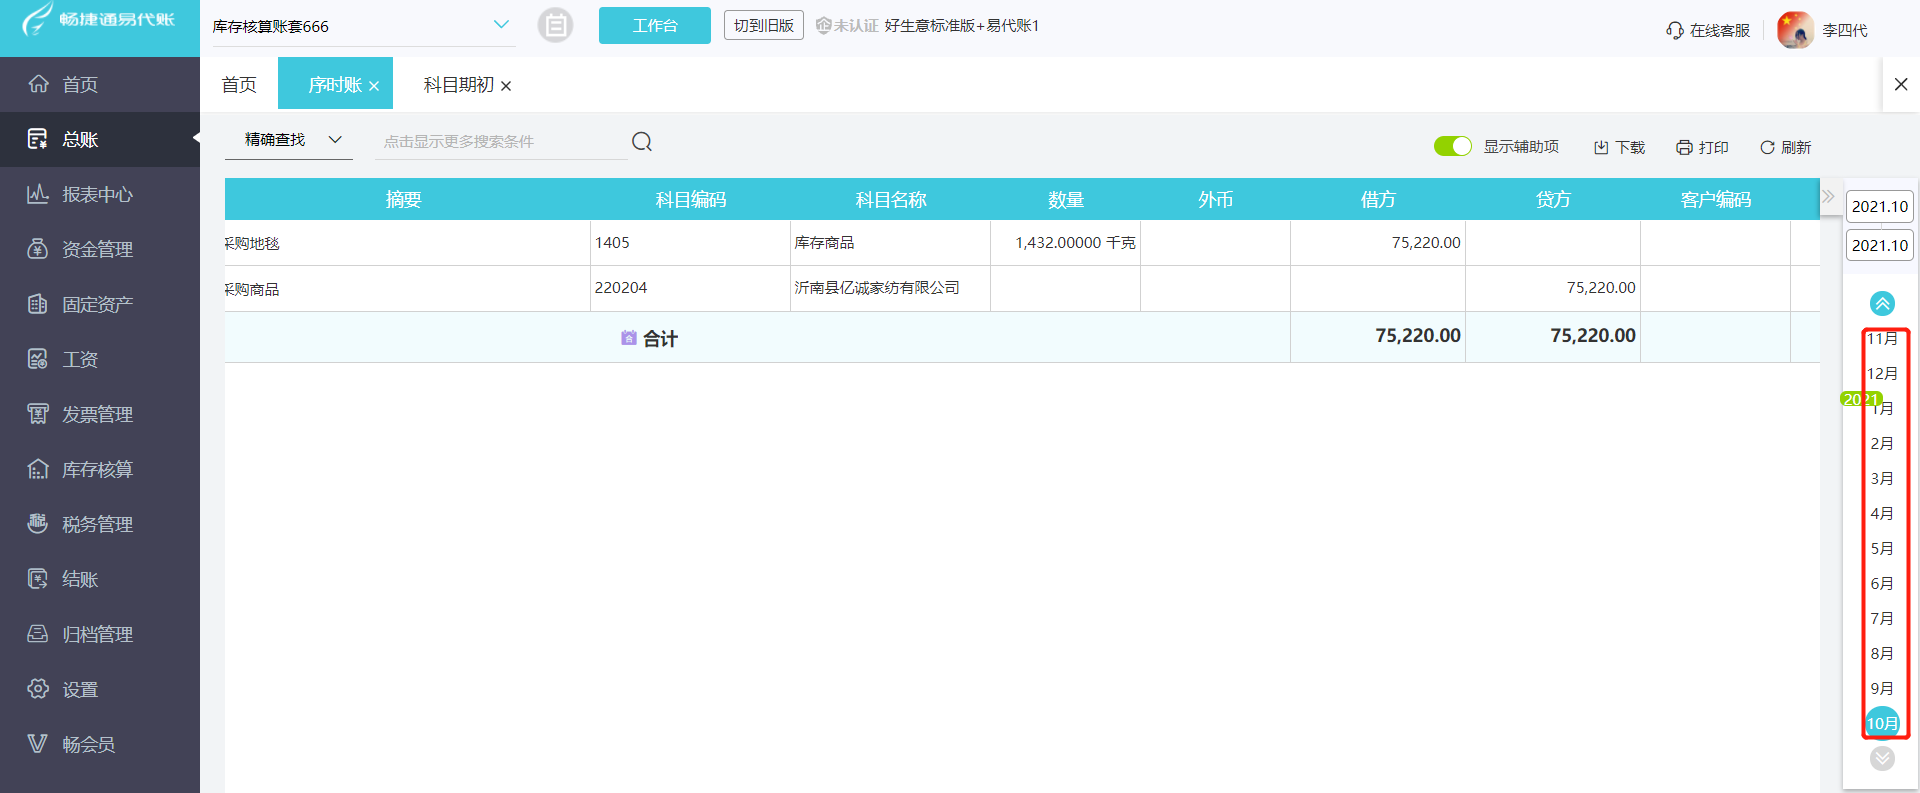The width and height of the screenshot is (1920, 793).
Task: Click the refresh icon
Action: 1767,148
